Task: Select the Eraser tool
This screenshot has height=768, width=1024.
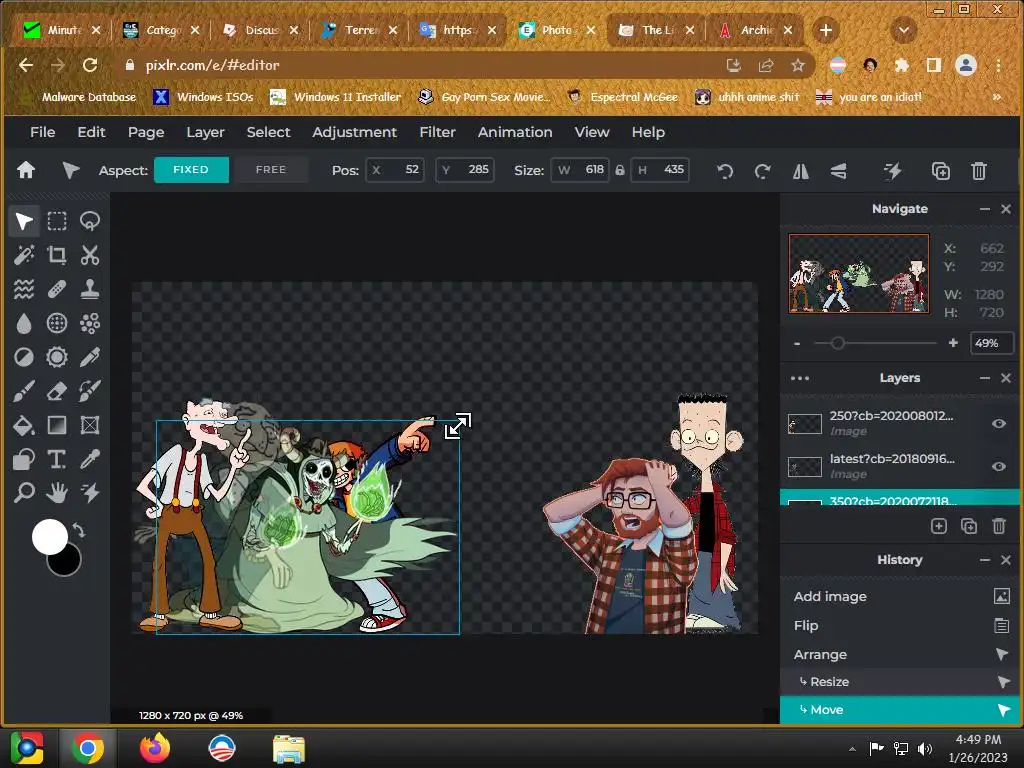Action: pos(57,391)
